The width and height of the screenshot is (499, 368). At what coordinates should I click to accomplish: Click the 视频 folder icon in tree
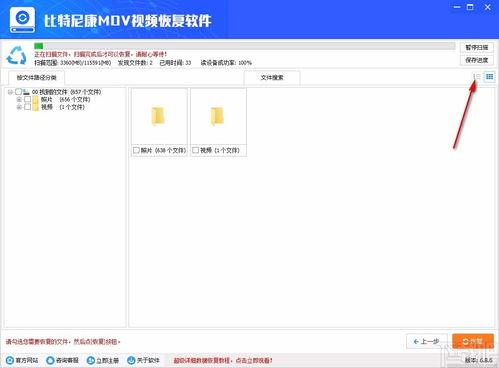click(35, 107)
